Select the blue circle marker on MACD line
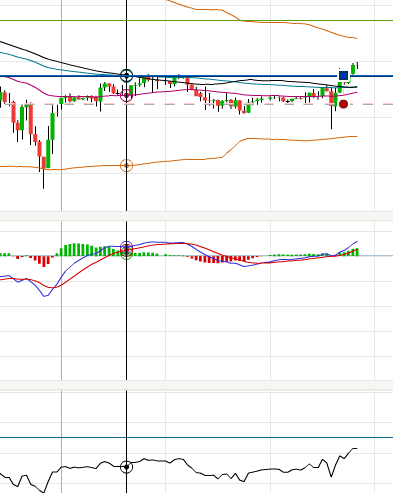The width and height of the screenshot is (393, 493). pyautogui.click(x=126, y=247)
